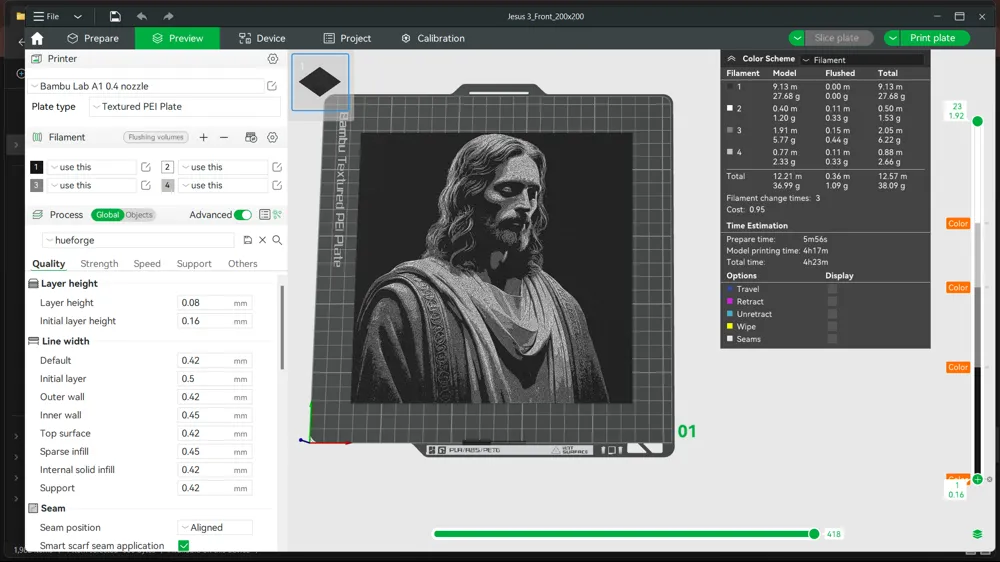Switch to the Device tab
This screenshot has height=562, width=1000.
(262, 38)
